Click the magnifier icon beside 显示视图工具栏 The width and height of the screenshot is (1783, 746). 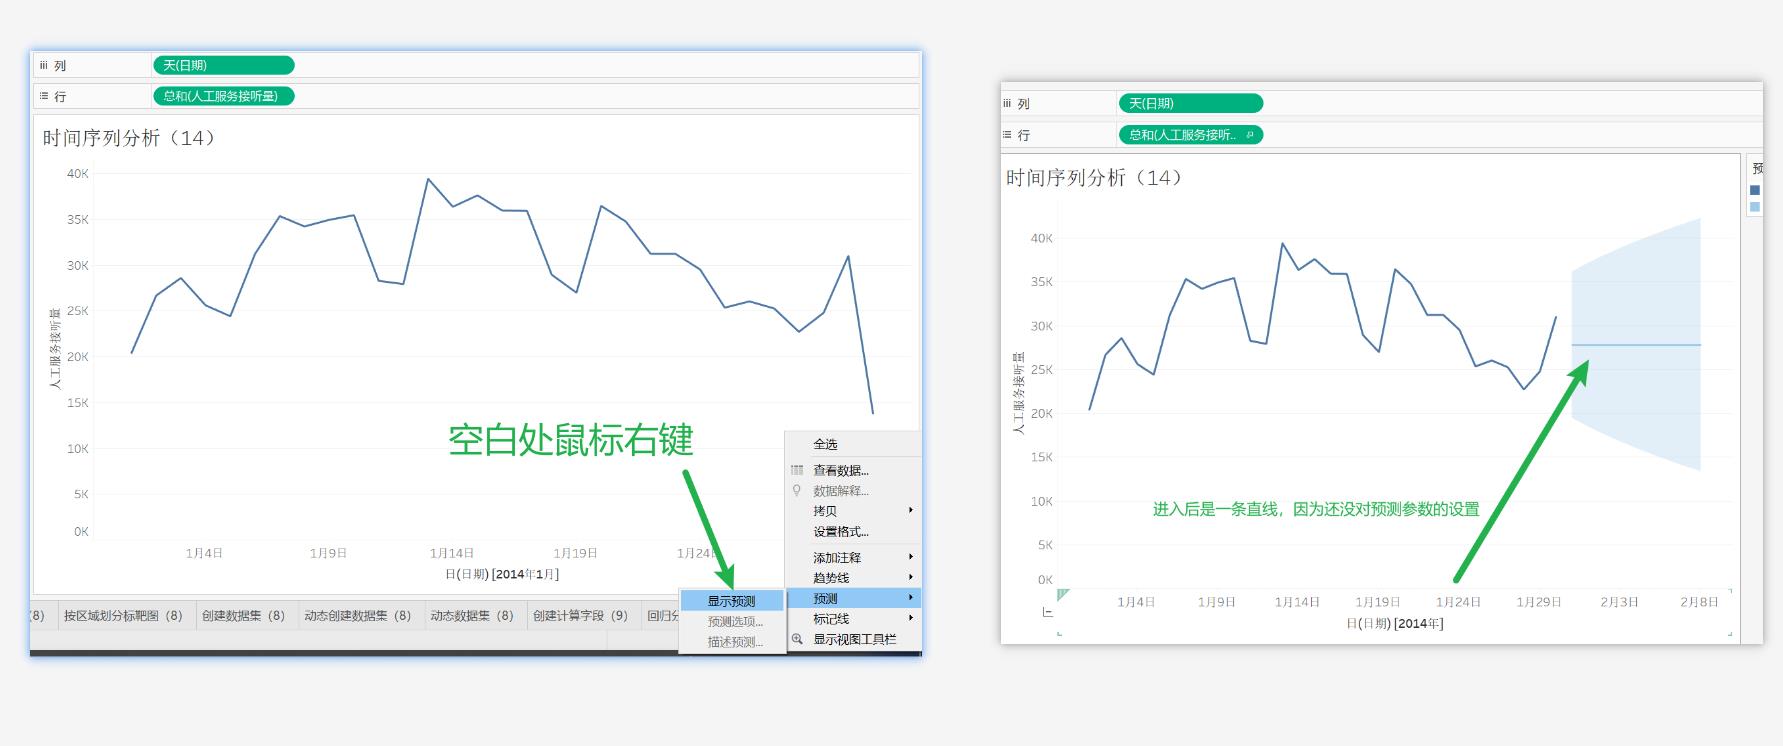797,639
